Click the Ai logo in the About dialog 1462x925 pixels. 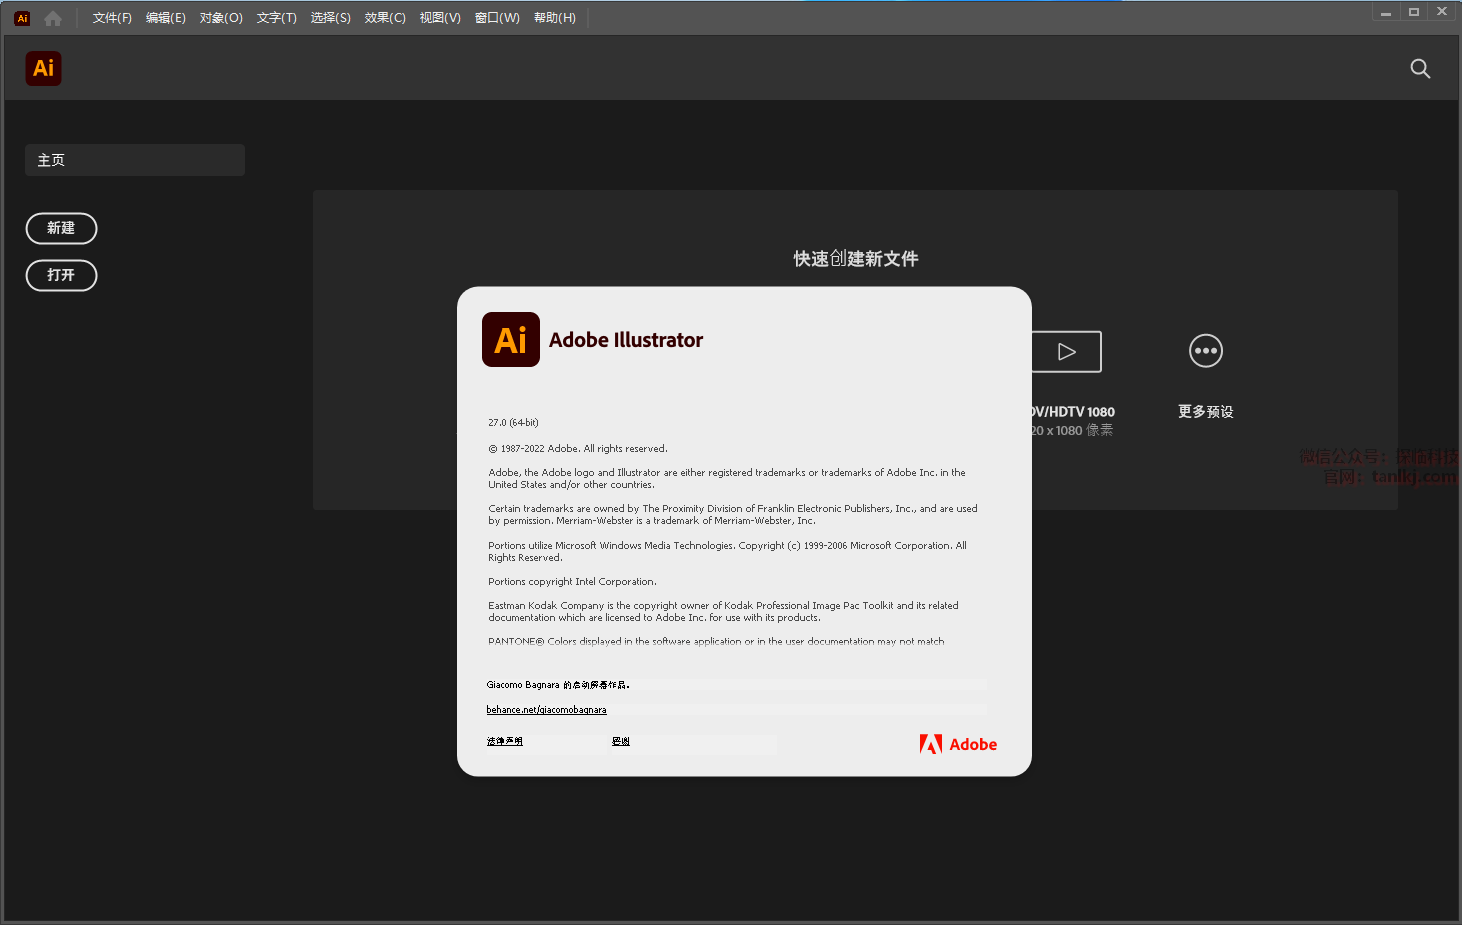[511, 340]
